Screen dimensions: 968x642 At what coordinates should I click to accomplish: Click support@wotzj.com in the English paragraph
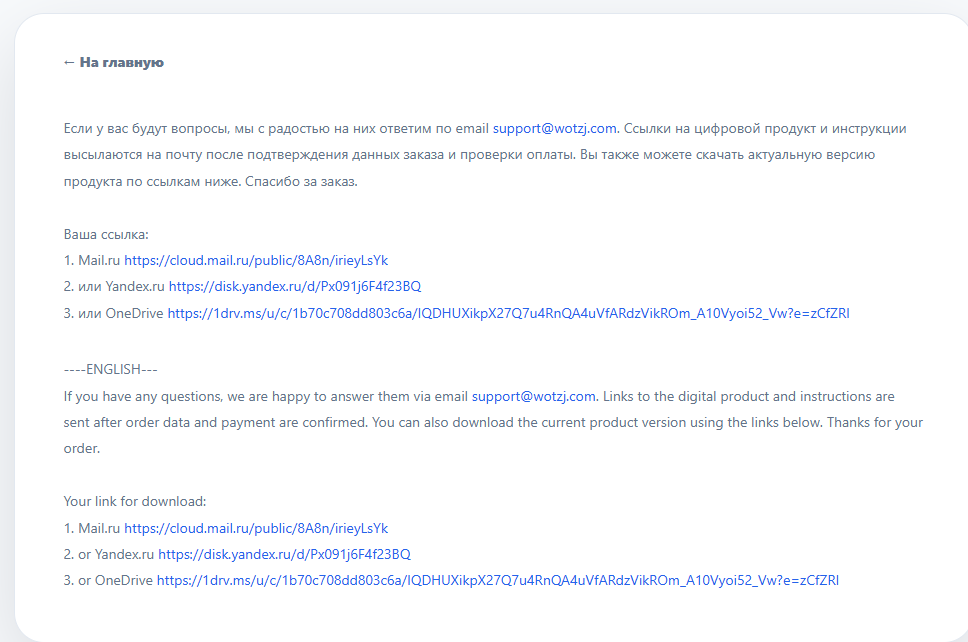(534, 396)
